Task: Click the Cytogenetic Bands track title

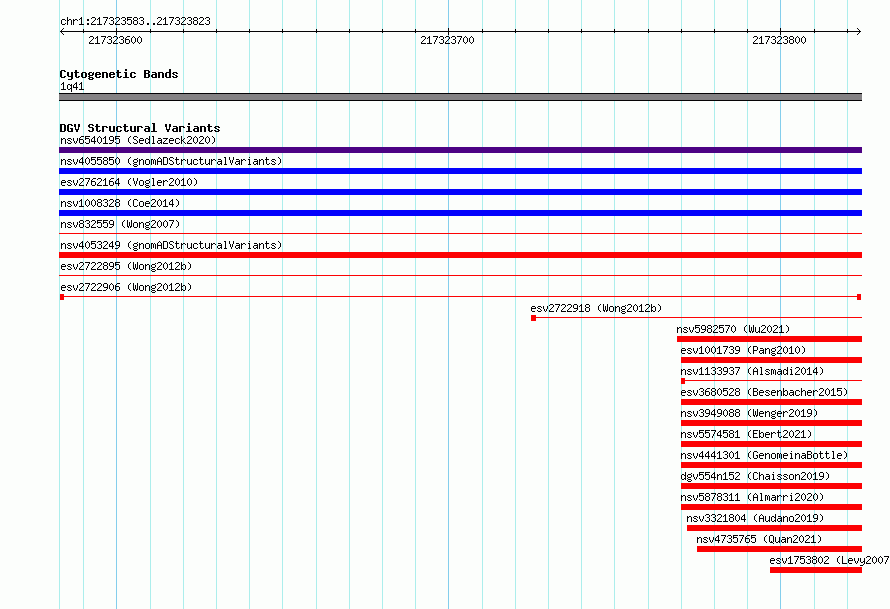Action: click(x=119, y=74)
